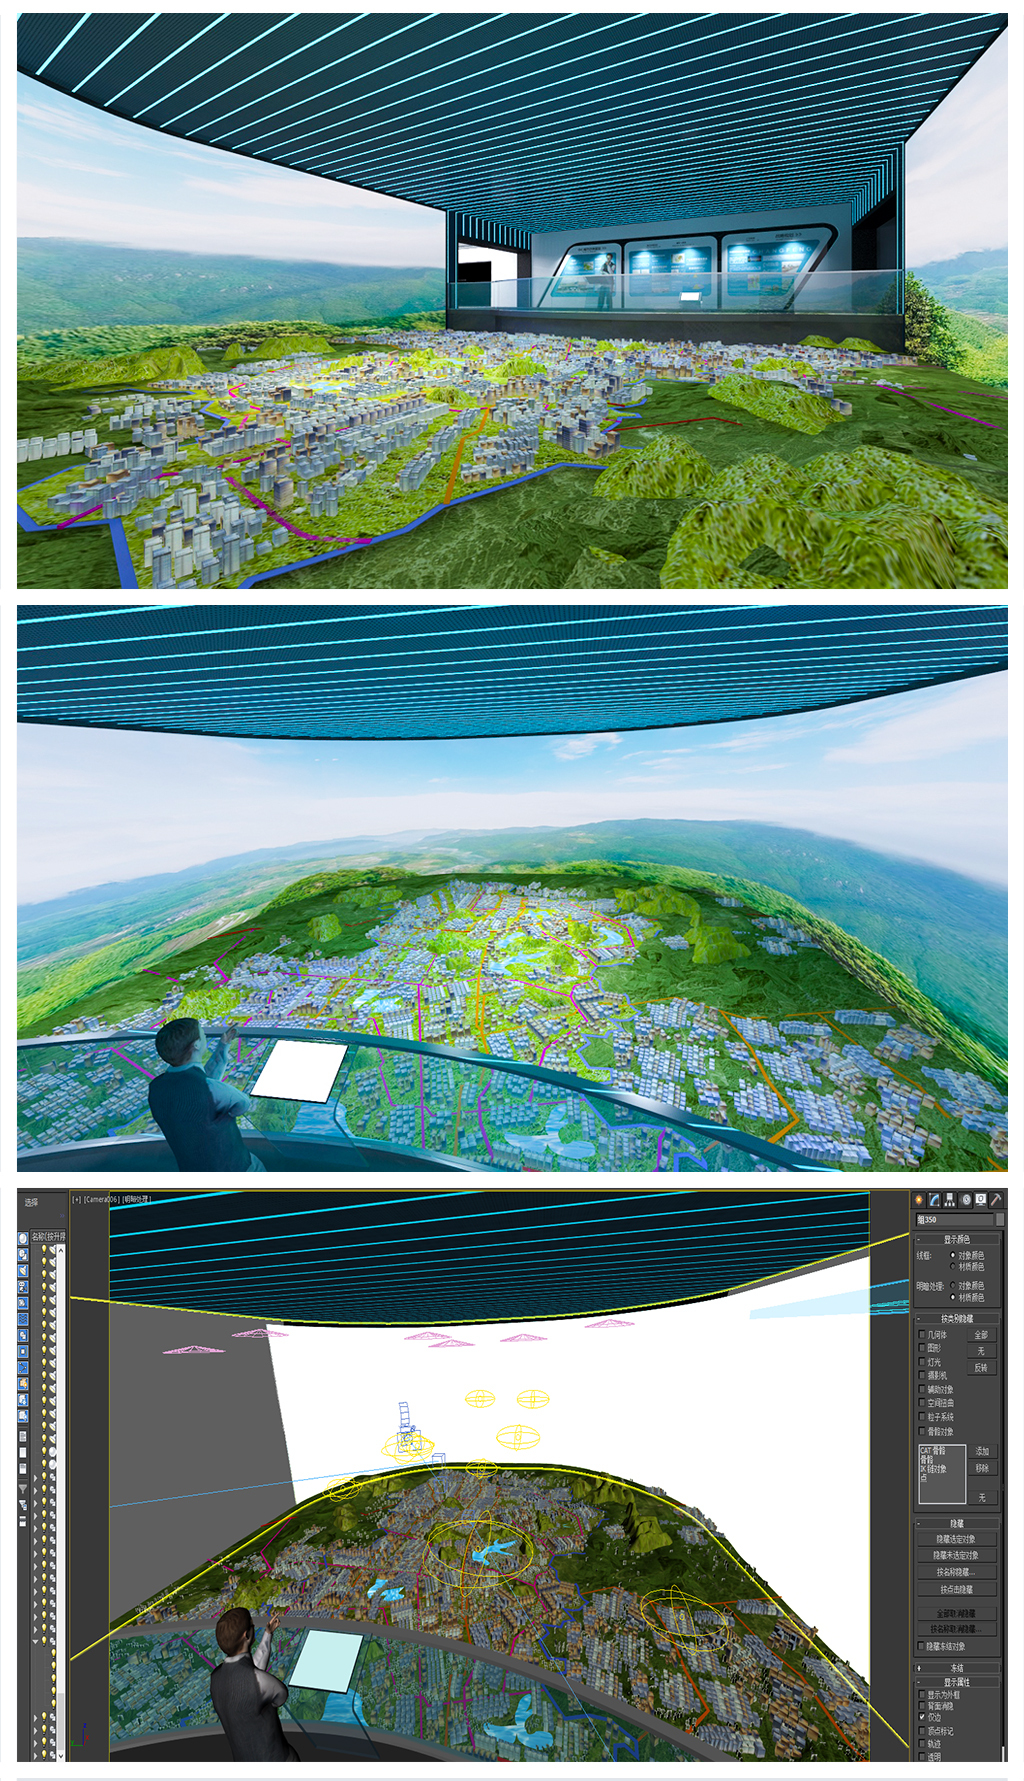Toggle Display Shapes filter in scene explorer

[23, 1254]
